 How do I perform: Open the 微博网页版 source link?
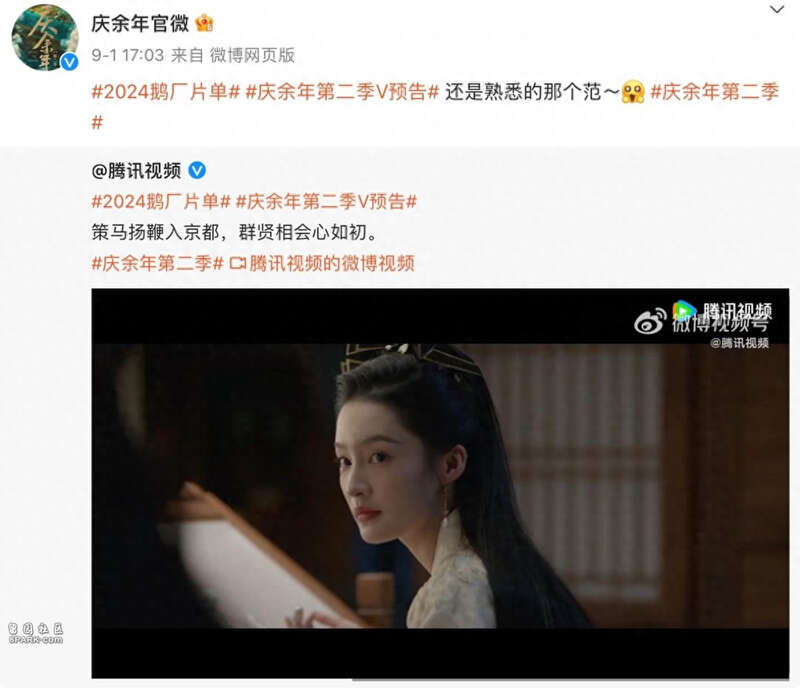click(x=252, y=55)
